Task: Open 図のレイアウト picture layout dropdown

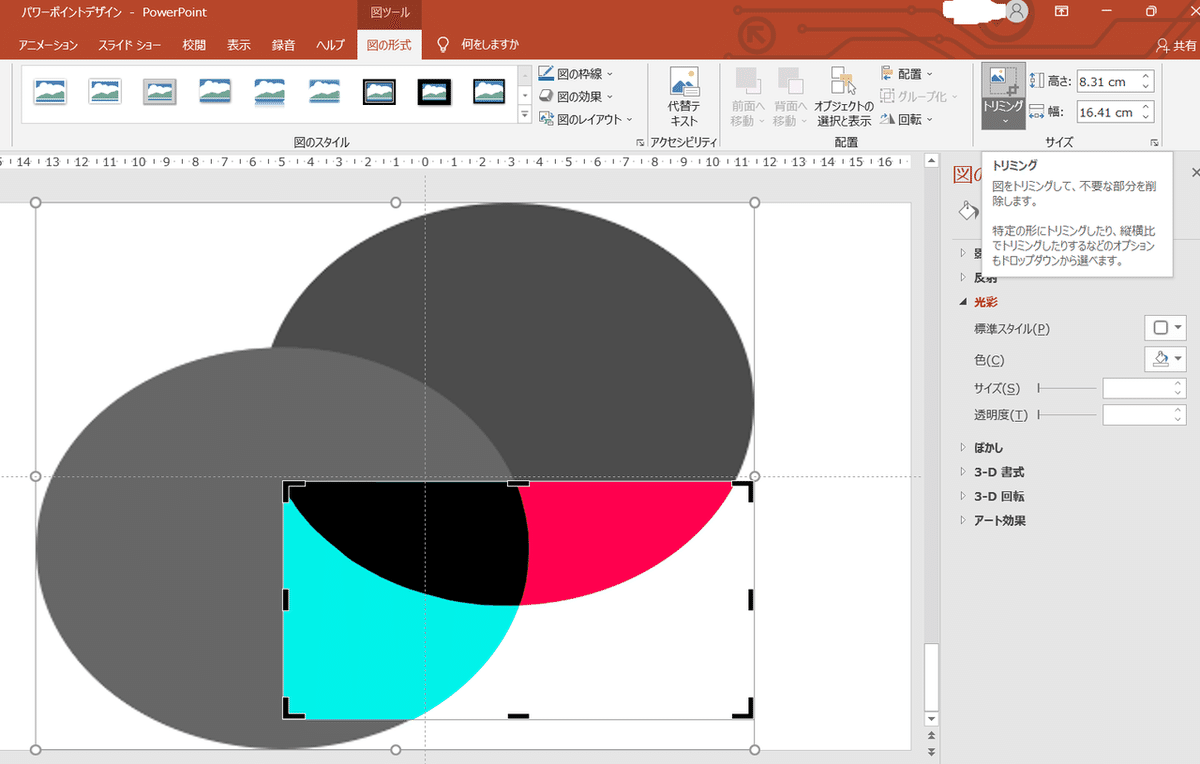Action: click(x=586, y=119)
